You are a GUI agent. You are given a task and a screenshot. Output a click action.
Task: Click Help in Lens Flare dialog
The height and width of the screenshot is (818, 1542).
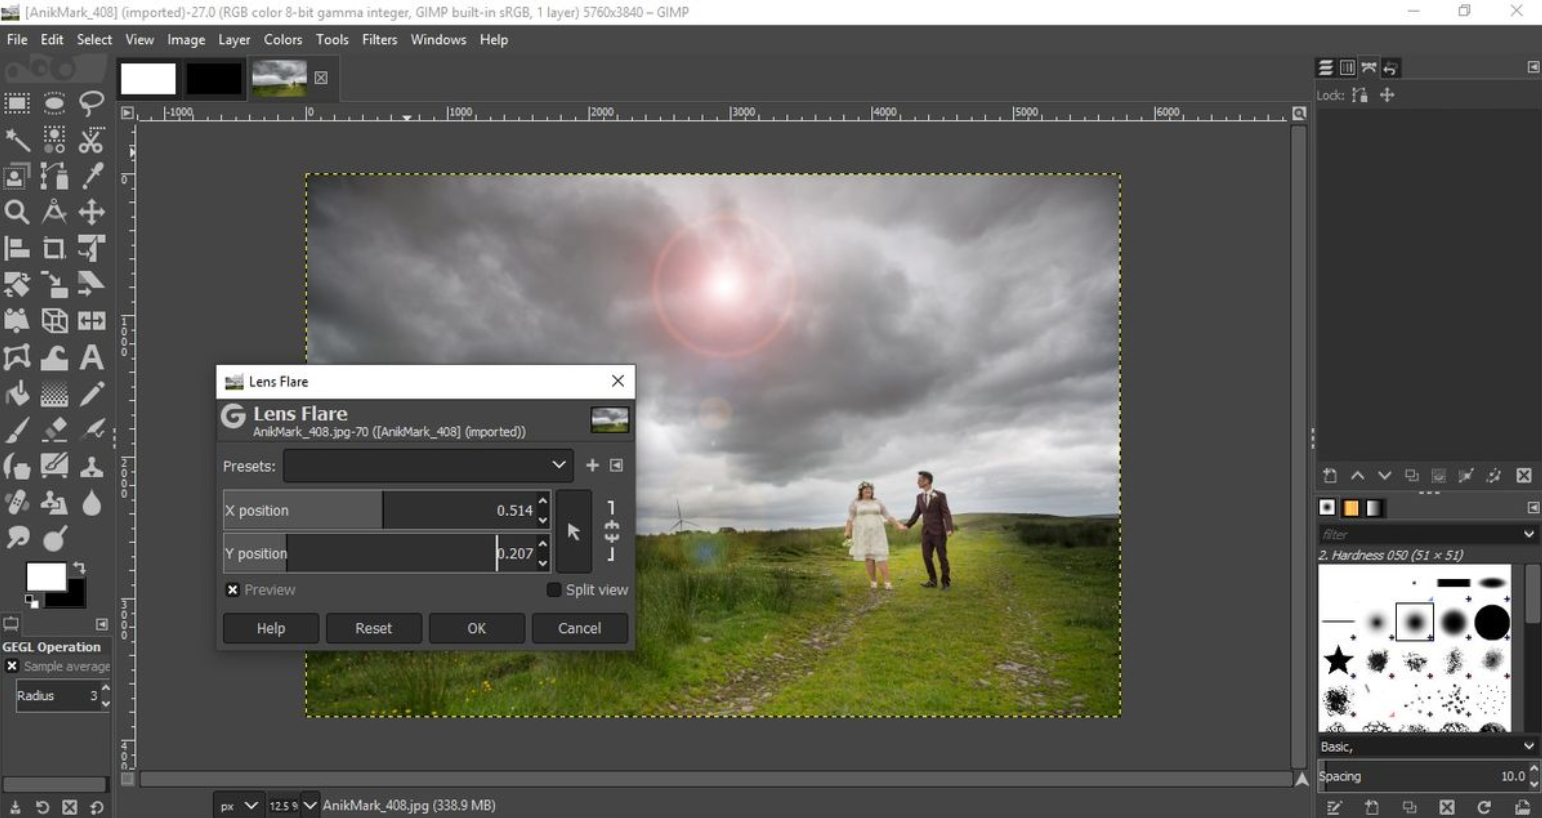pos(271,628)
